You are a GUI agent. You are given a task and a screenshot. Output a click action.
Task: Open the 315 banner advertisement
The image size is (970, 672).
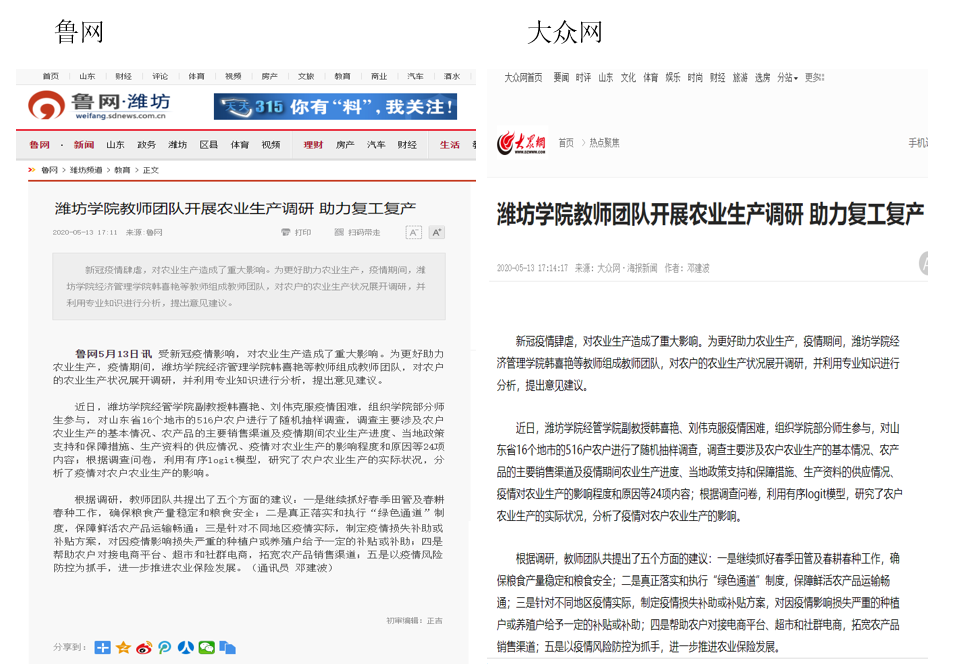pos(335,106)
